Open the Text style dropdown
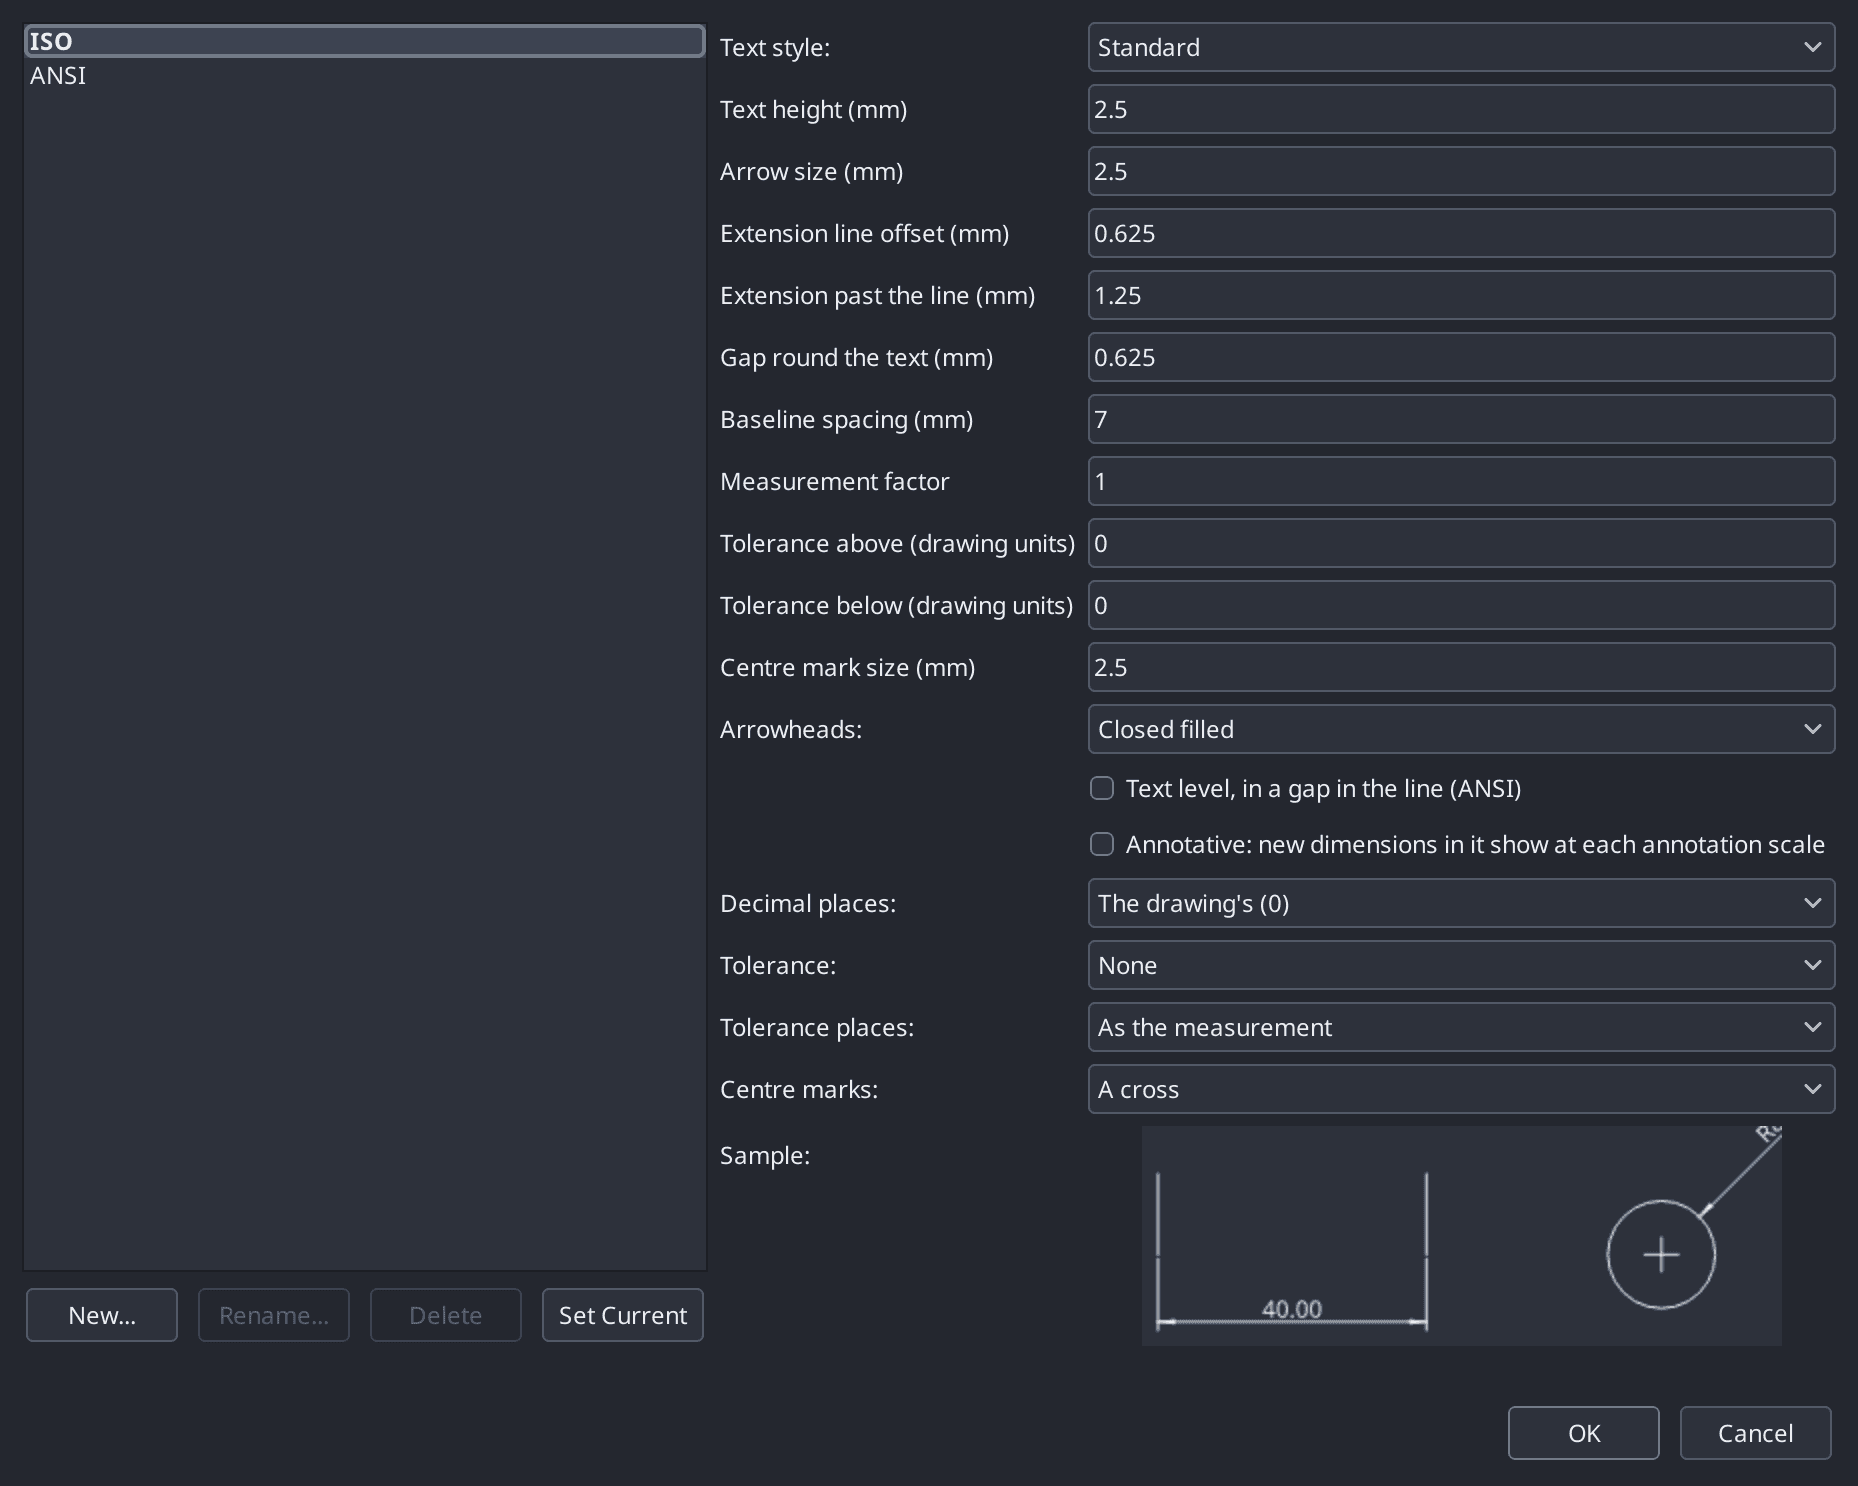The height and width of the screenshot is (1486, 1858). (x=1461, y=47)
